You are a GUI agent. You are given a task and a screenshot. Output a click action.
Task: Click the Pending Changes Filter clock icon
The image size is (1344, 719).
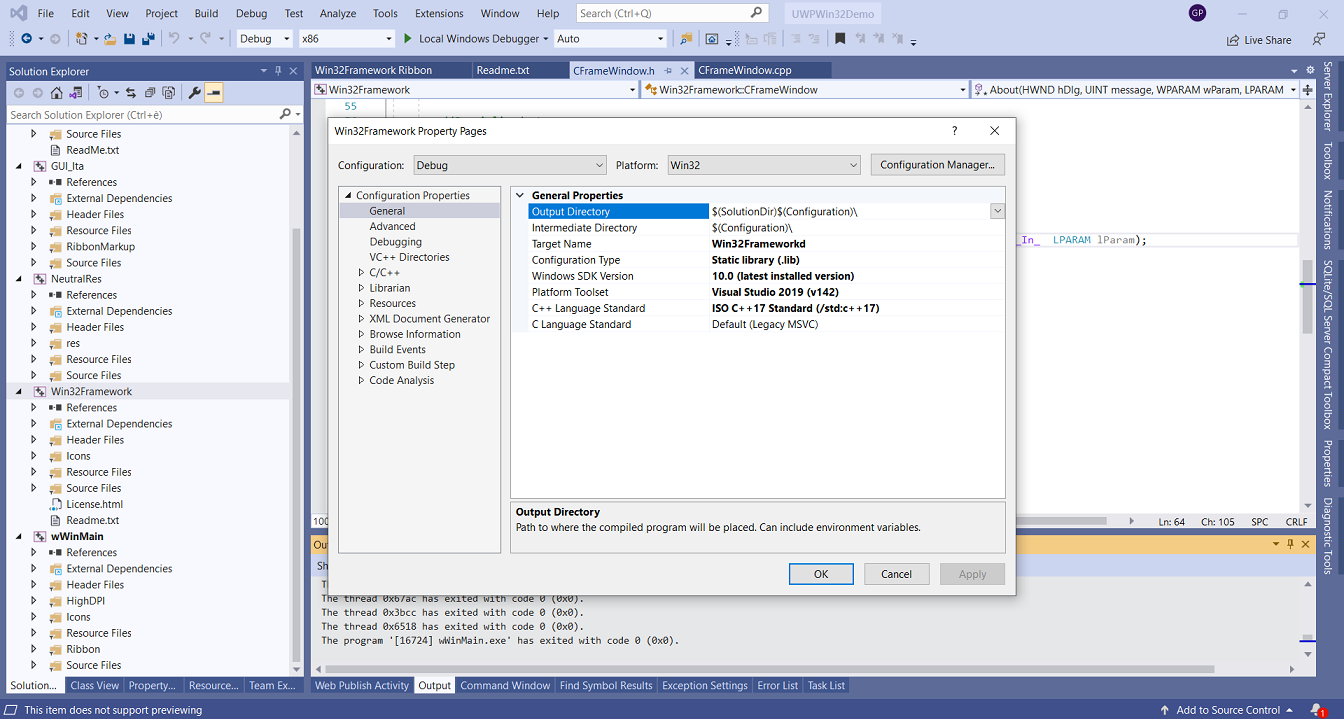click(x=103, y=92)
